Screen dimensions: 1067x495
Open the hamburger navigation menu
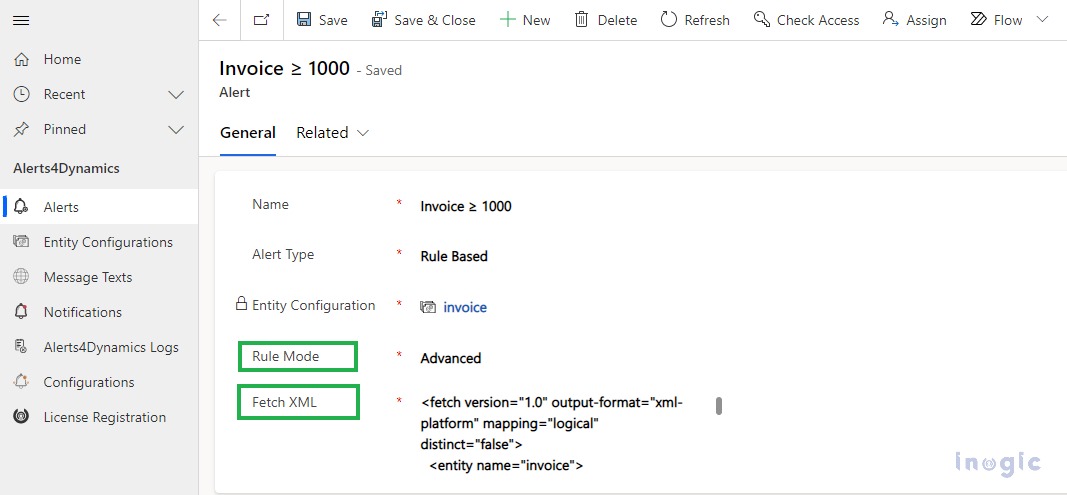coord(21,20)
